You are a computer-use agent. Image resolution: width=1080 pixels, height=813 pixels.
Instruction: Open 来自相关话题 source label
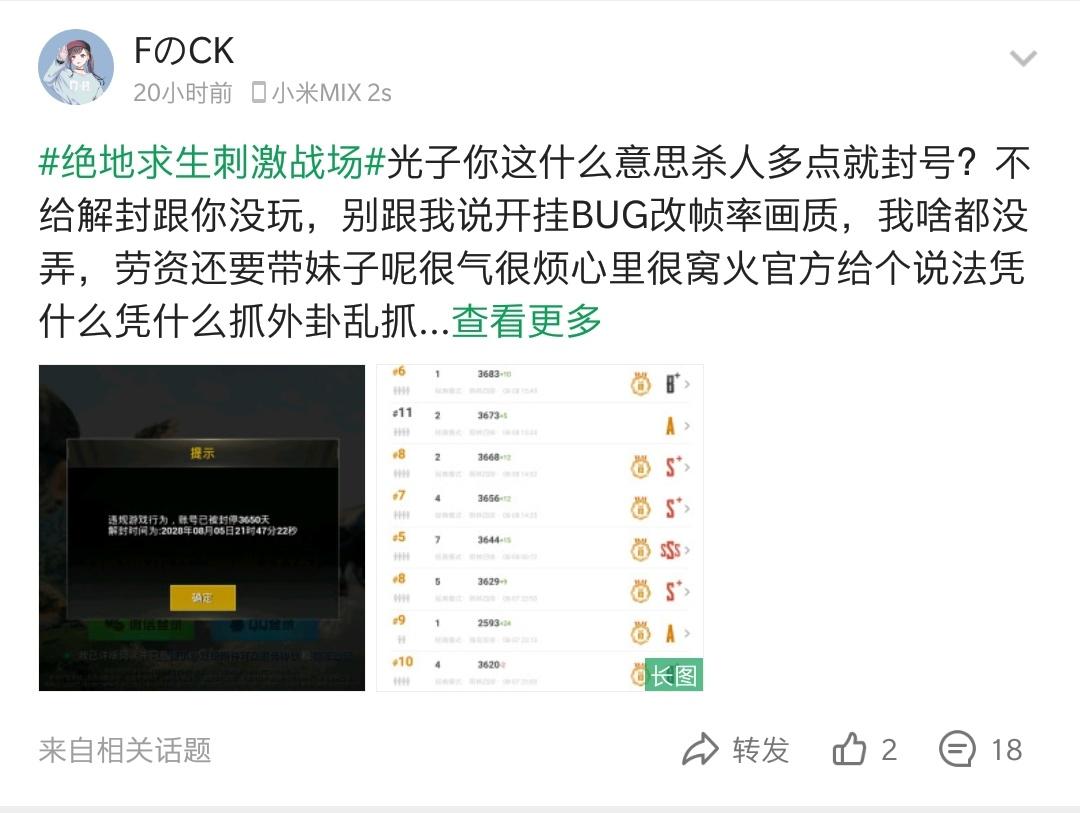[x=125, y=750]
